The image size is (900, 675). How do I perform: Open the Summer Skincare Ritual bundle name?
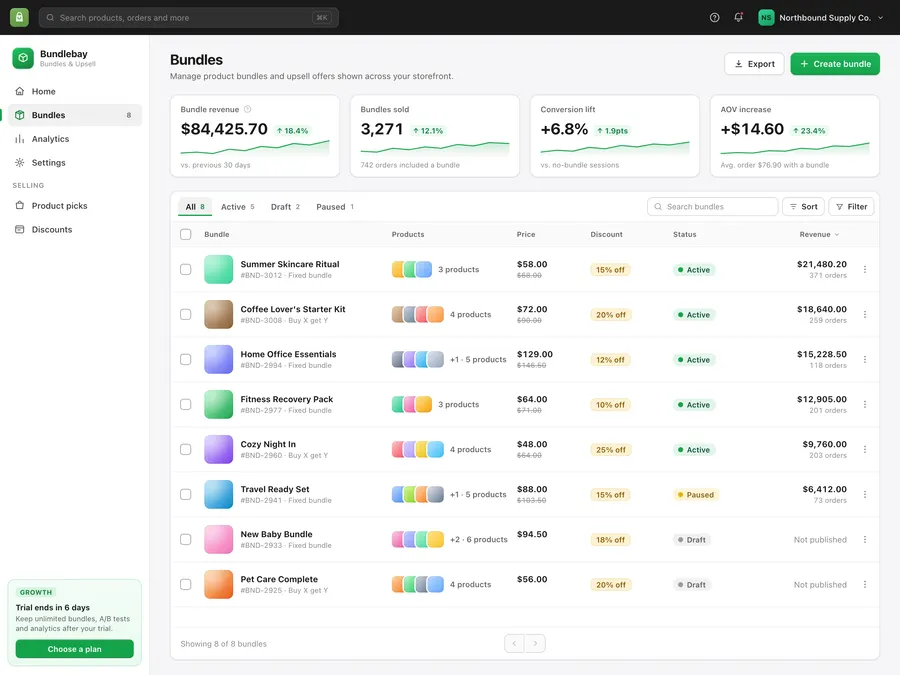[x=290, y=264]
